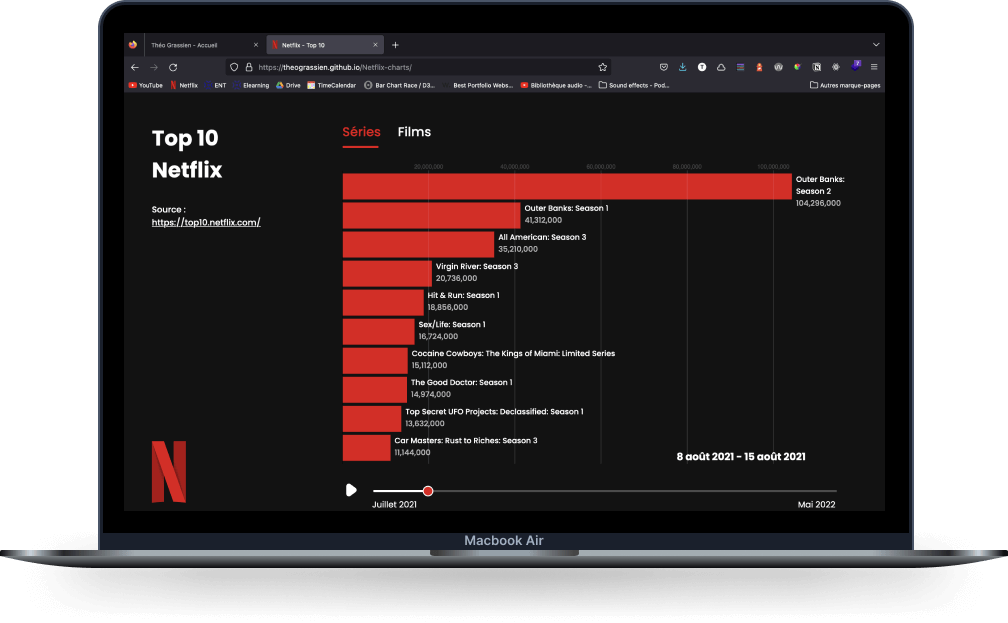1008x623 pixels.
Task: Go back to the previous page
Action: click(134, 67)
